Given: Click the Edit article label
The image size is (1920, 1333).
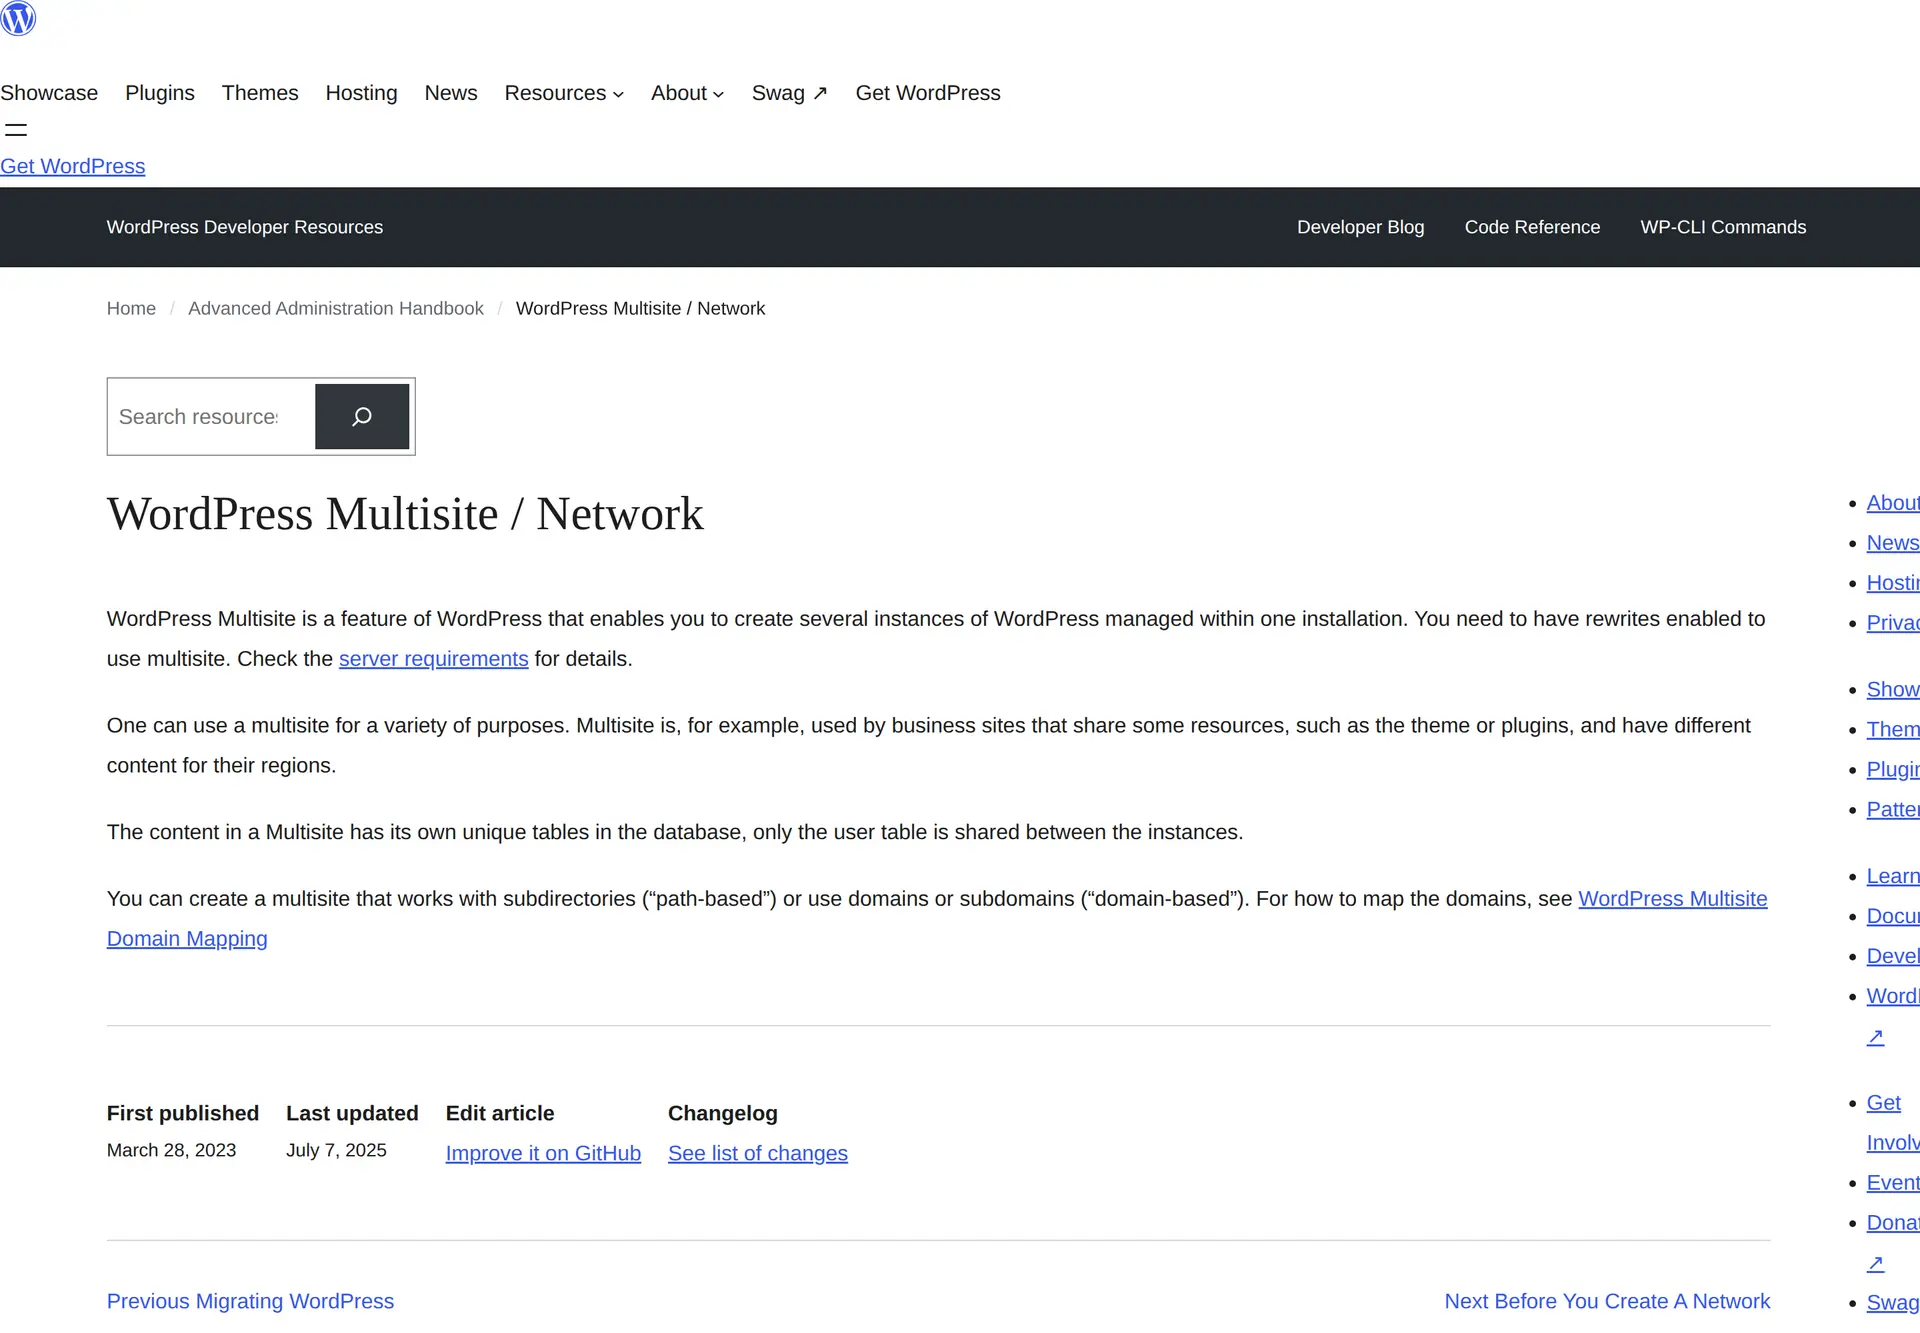Looking at the screenshot, I should (500, 1113).
